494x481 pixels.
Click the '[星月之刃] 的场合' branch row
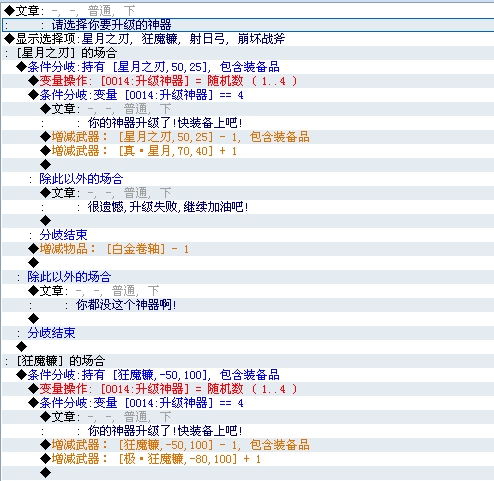248,53
